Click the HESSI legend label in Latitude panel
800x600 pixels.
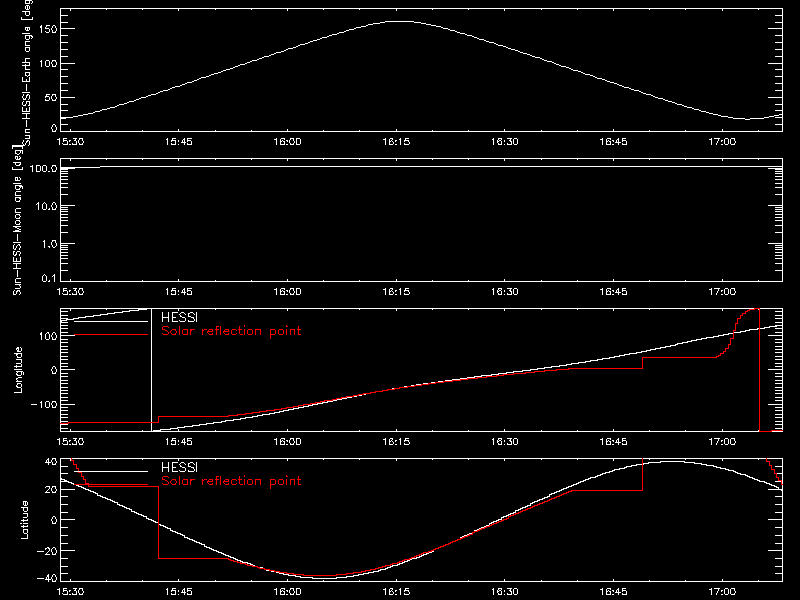point(179,467)
